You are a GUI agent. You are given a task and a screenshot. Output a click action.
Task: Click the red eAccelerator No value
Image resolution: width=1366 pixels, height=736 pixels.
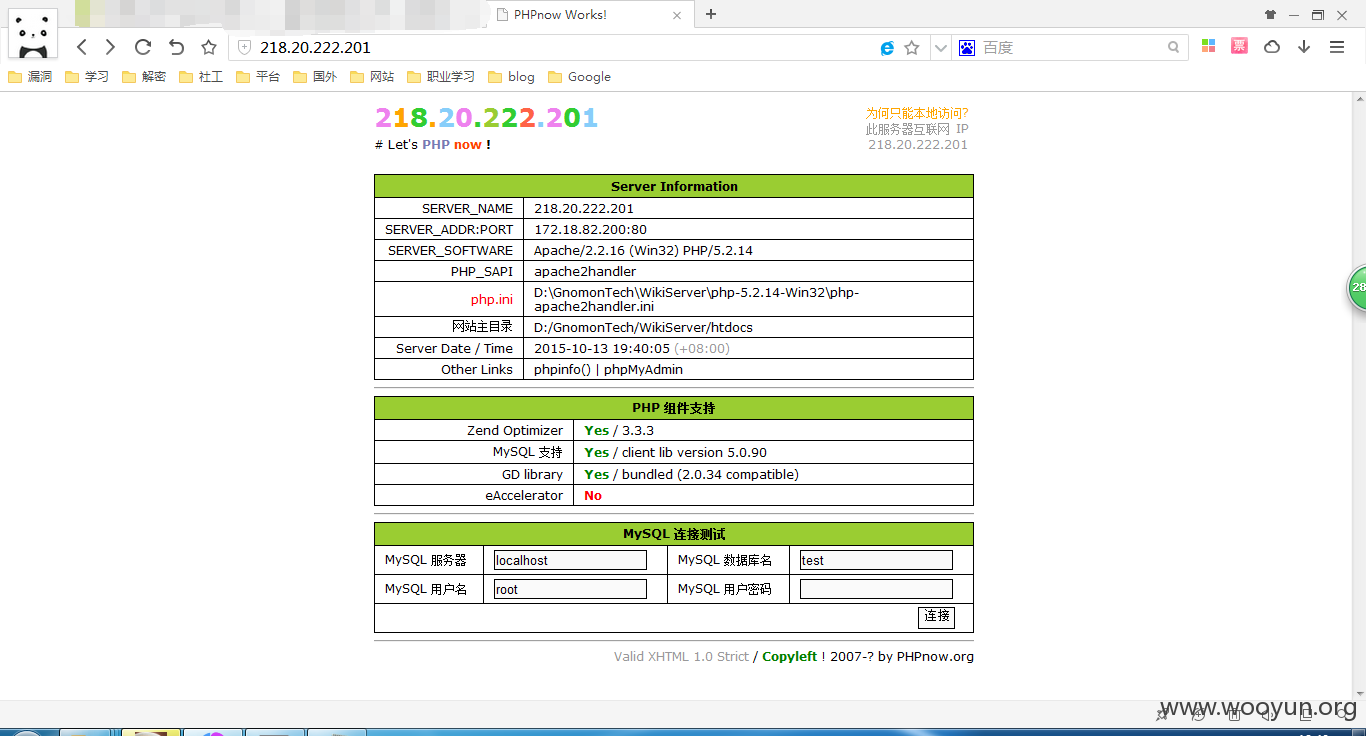click(x=593, y=495)
